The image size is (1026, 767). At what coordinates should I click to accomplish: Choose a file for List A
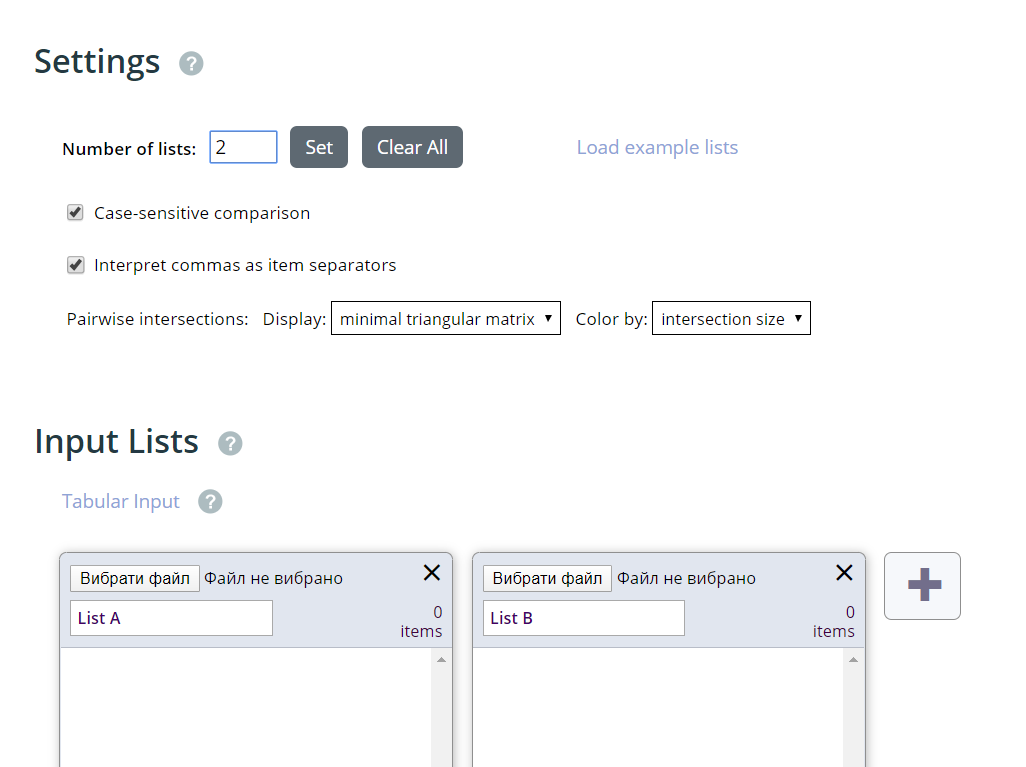[x=135, y=578]
